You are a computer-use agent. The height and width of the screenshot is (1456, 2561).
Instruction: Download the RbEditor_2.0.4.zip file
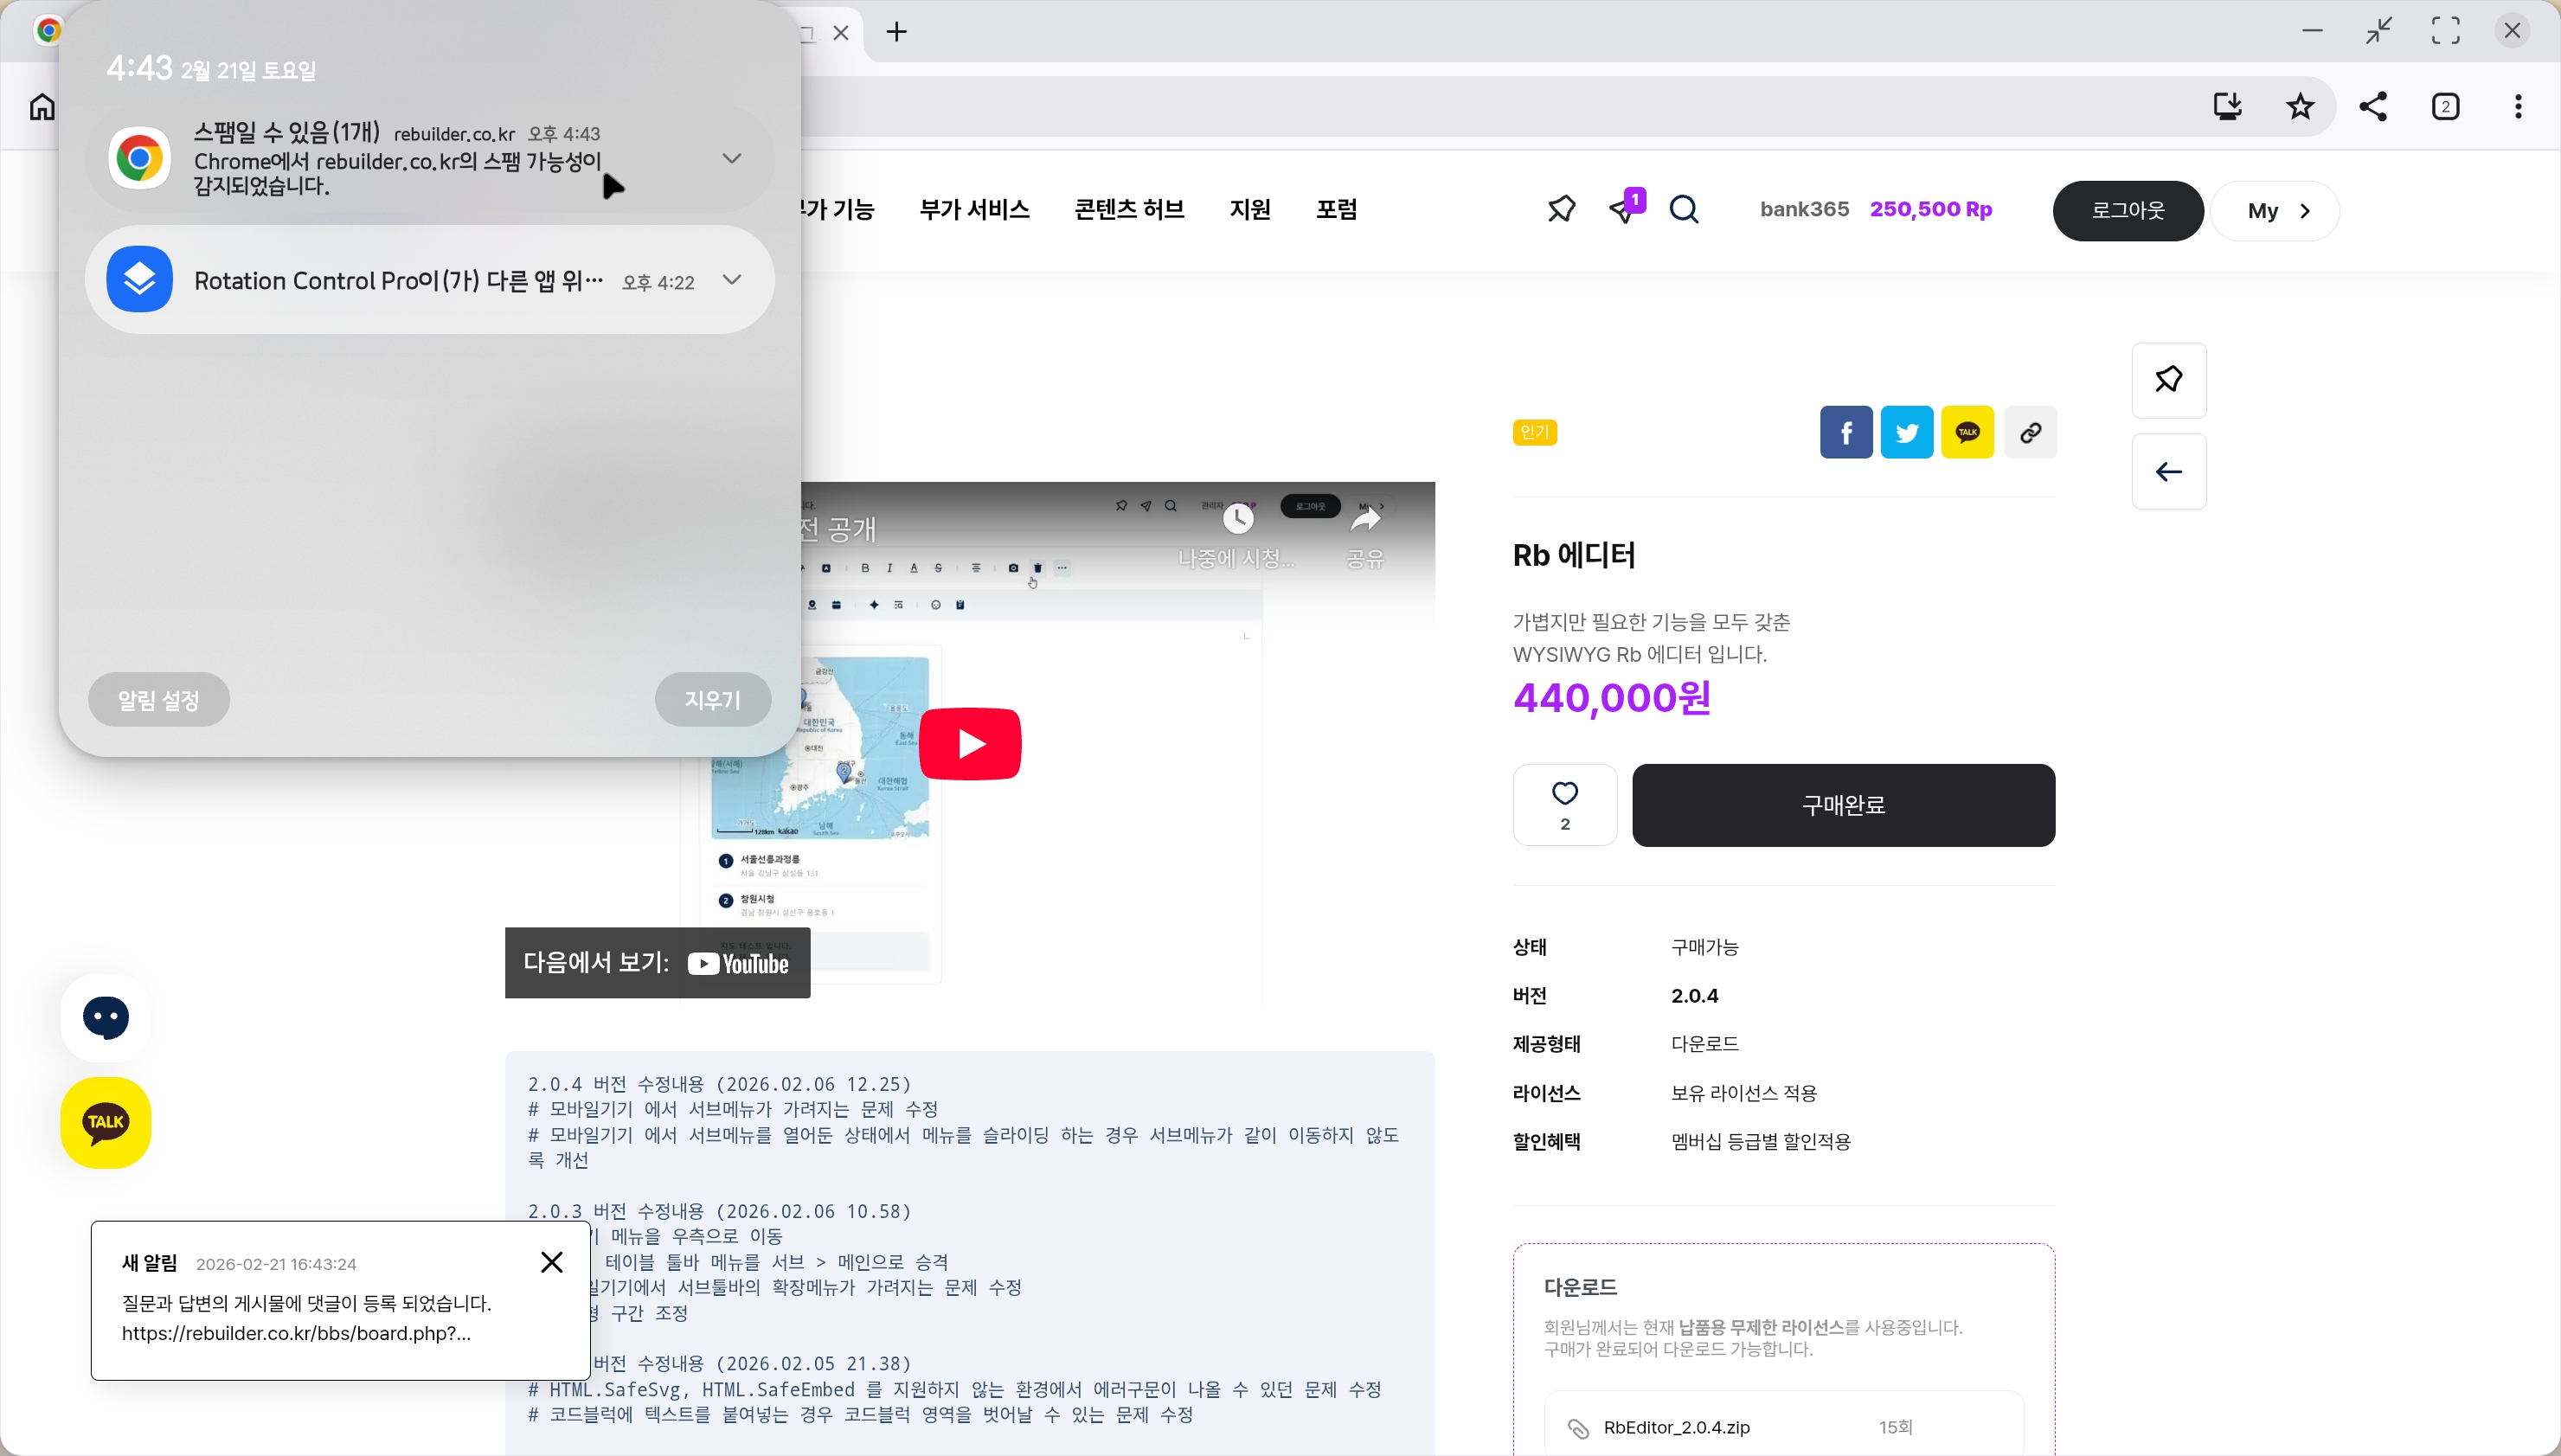point(1676,1427)
